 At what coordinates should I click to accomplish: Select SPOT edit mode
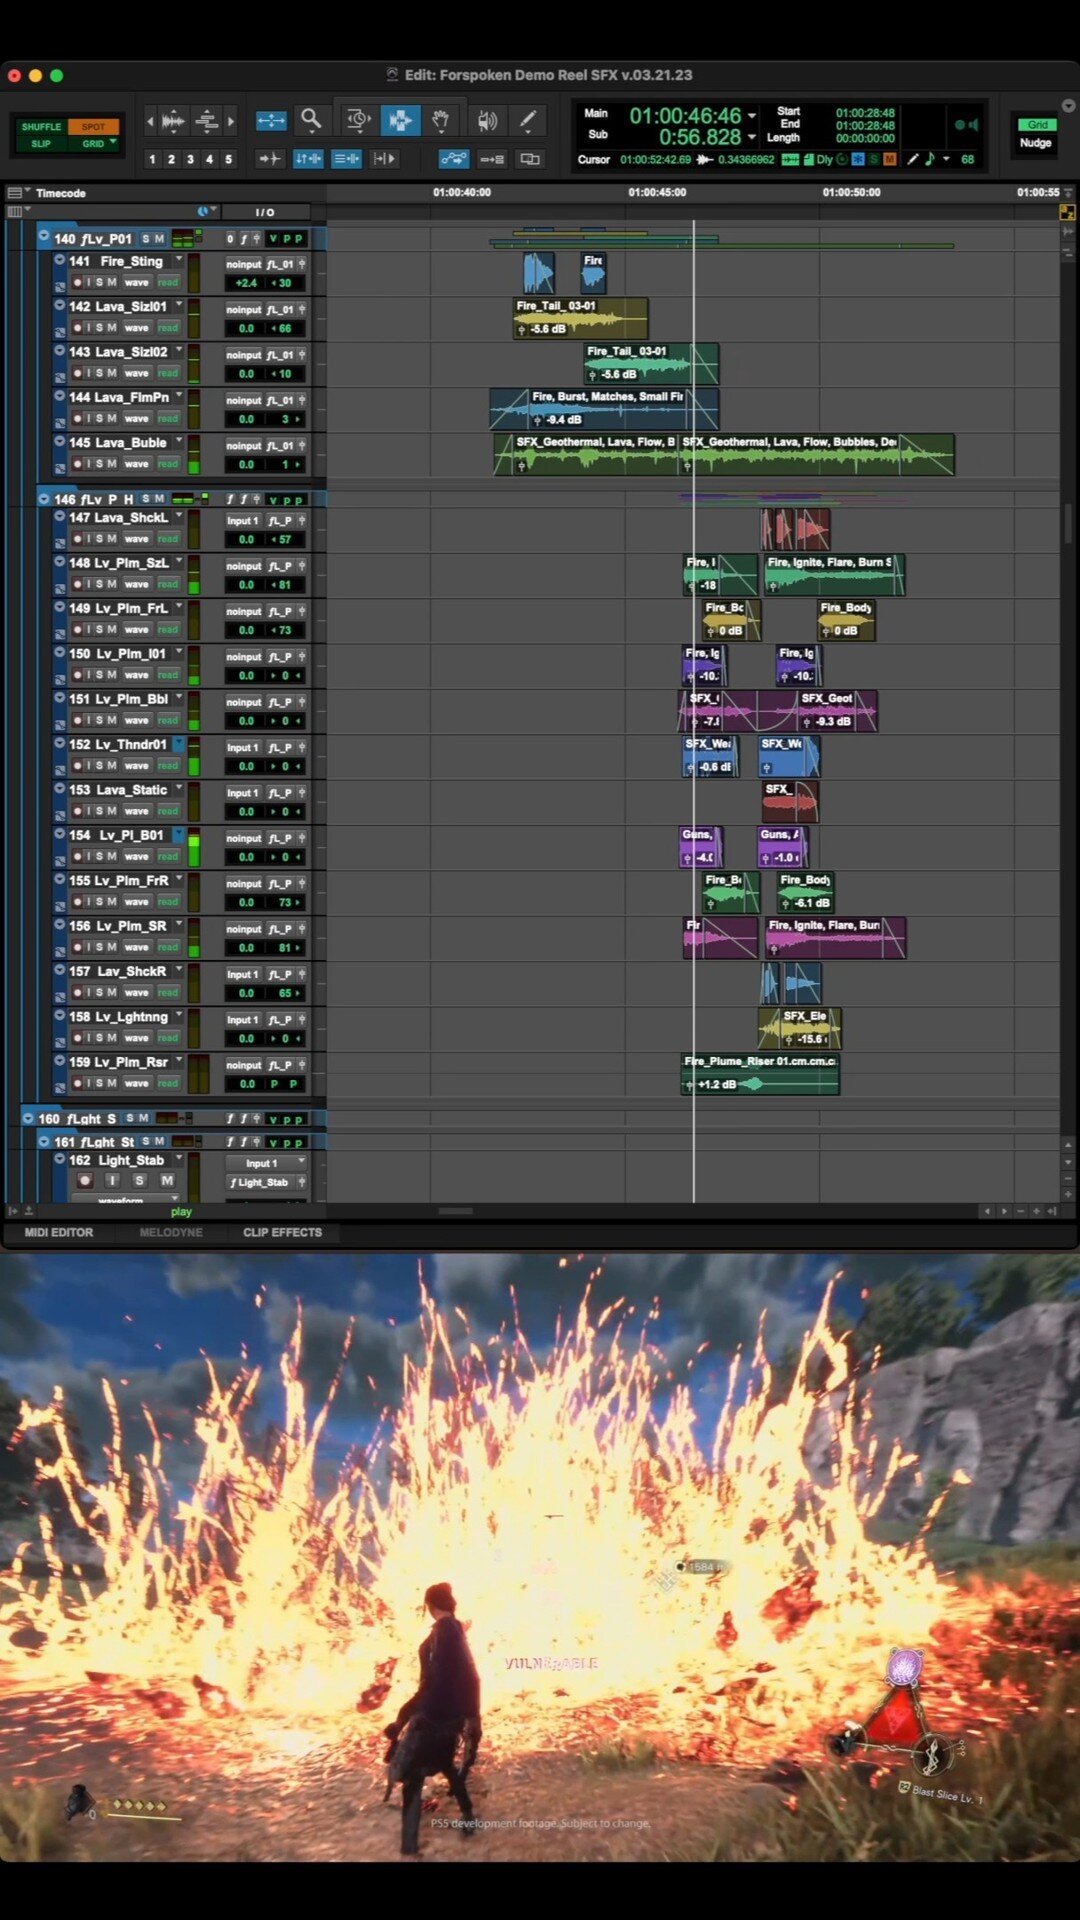(93, 127)
